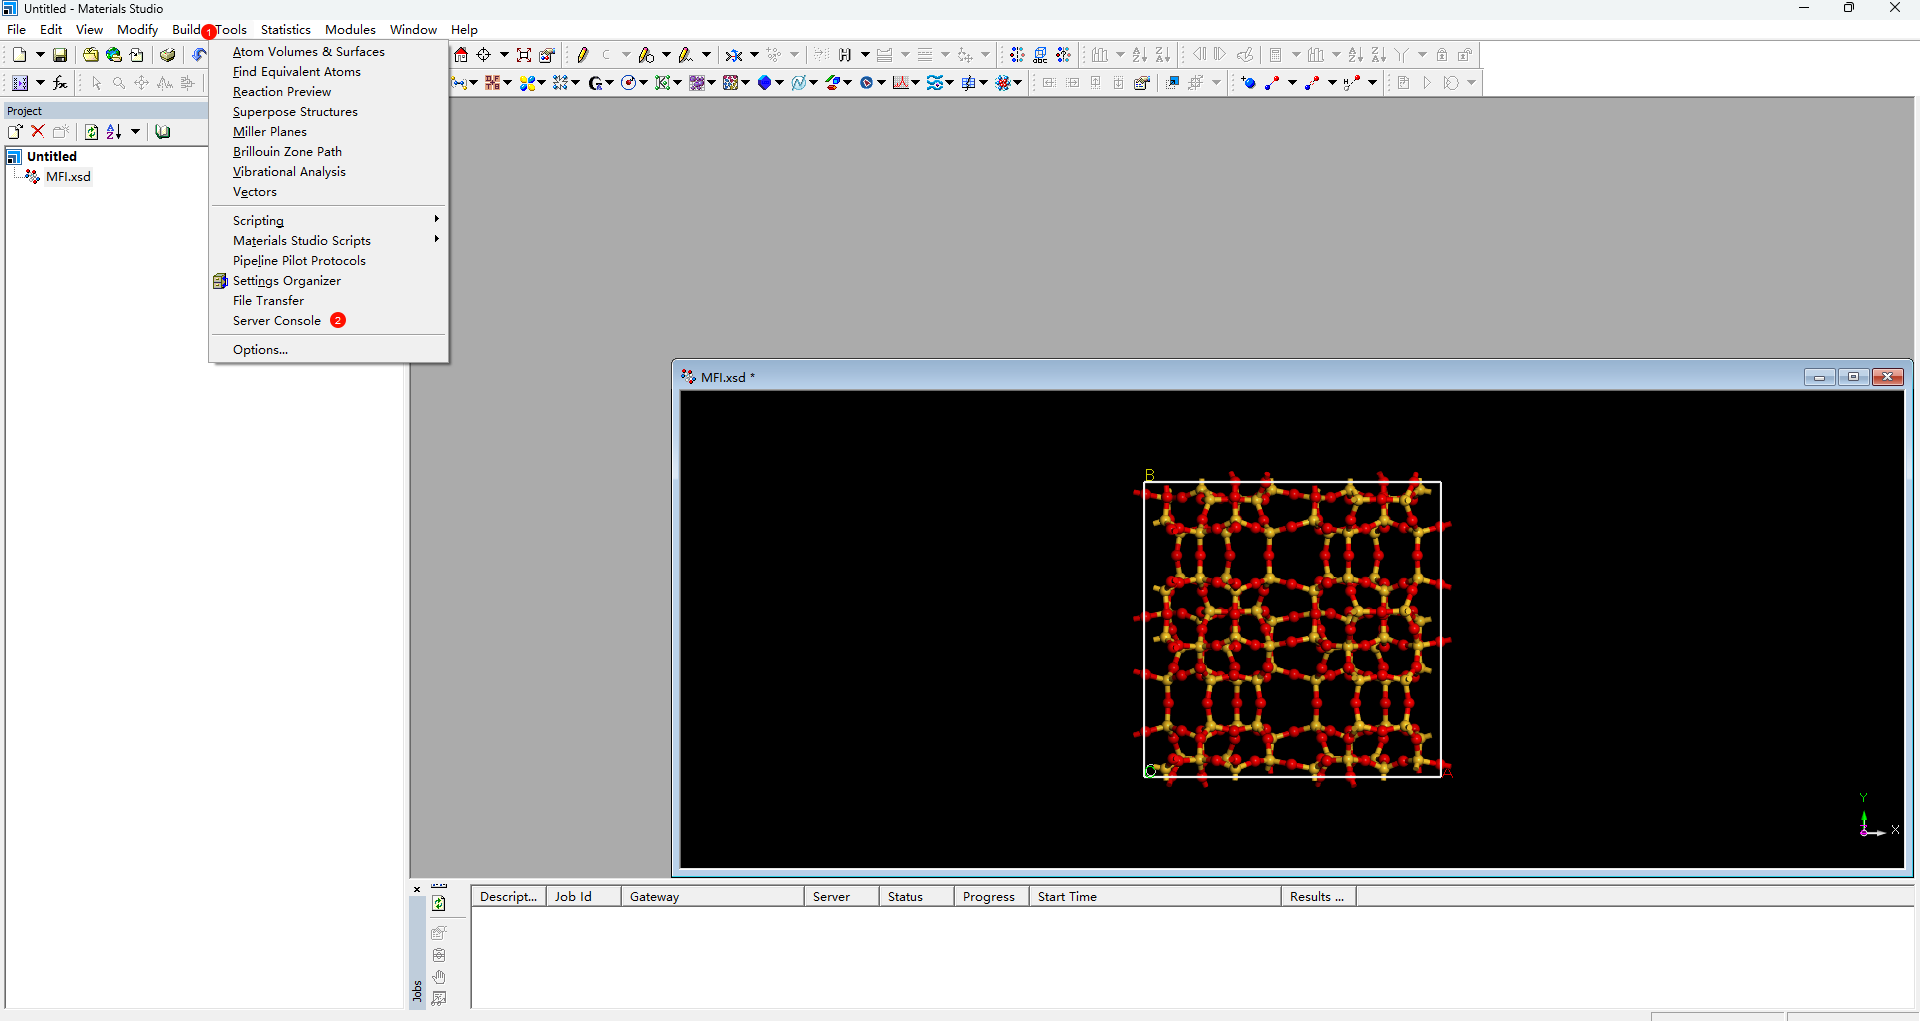Click the Recenter crosshair icon
Viewport: 1920px width, 1021px height.
(x=484, y=55)
